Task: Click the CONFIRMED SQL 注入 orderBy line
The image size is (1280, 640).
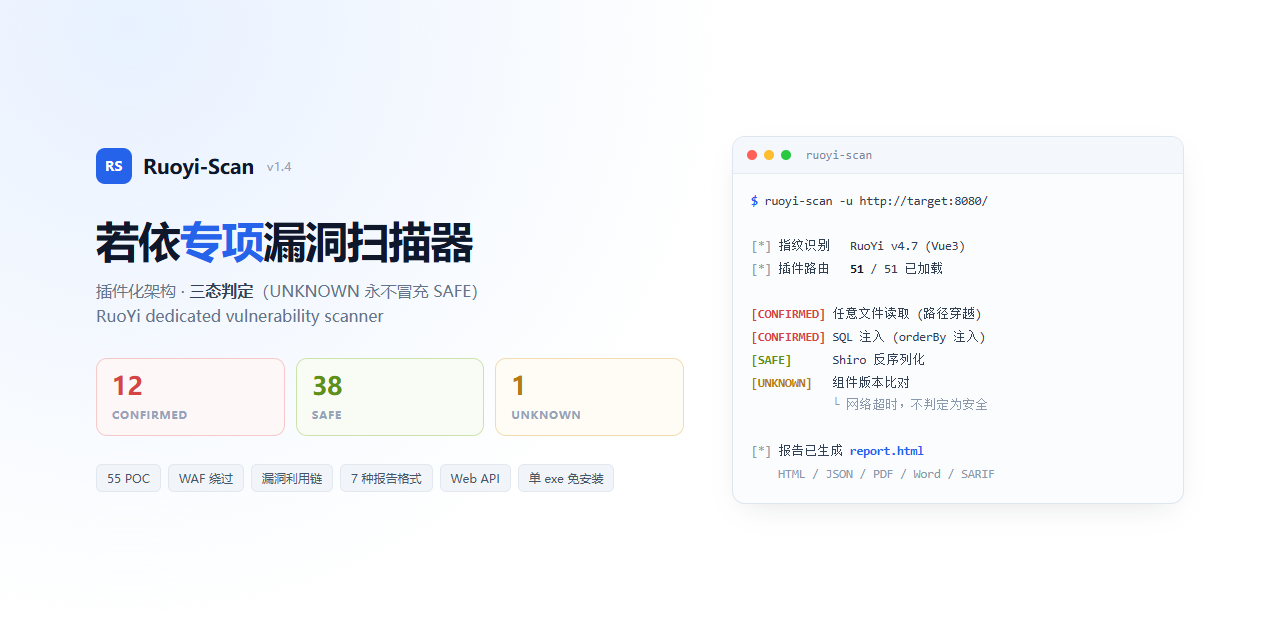Action: (x=868, y=337)
